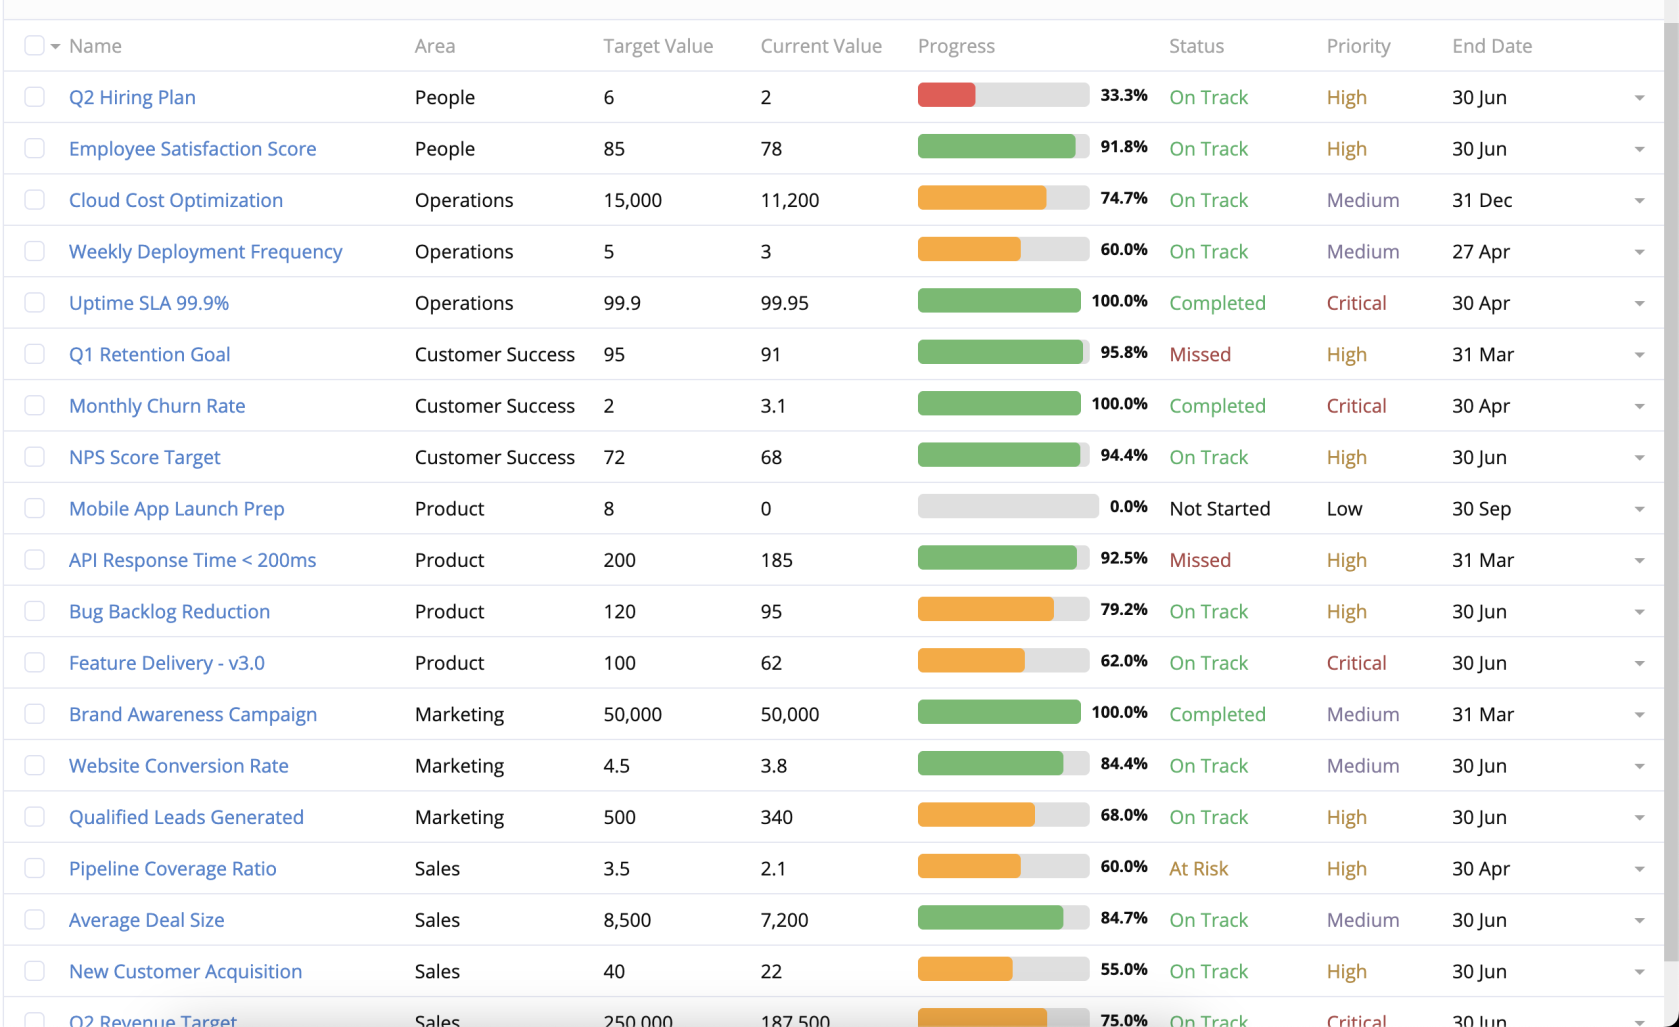Open row menu arrow for Uptime SLA 99.9%

[1639, 304]
